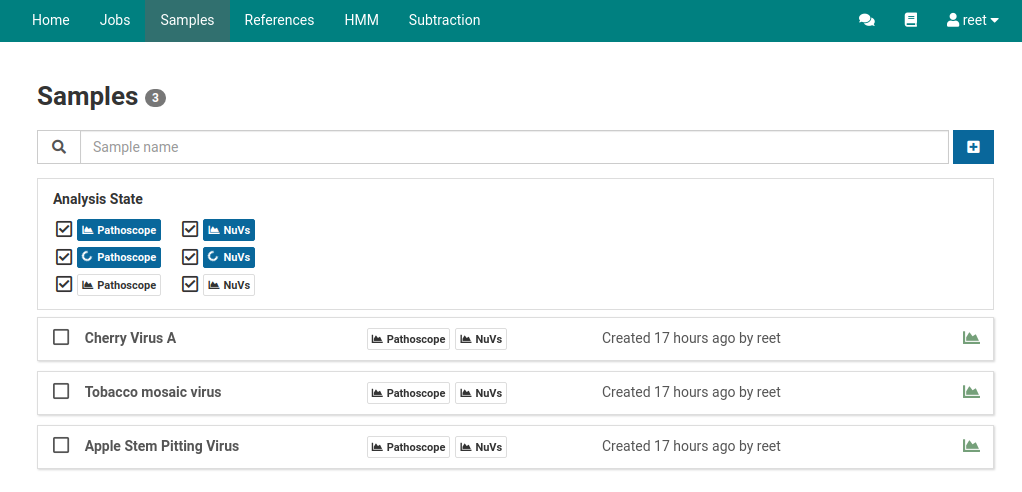
Task: Select the Tobacco mosaic virus checkbox
Action: coord(61,392)
